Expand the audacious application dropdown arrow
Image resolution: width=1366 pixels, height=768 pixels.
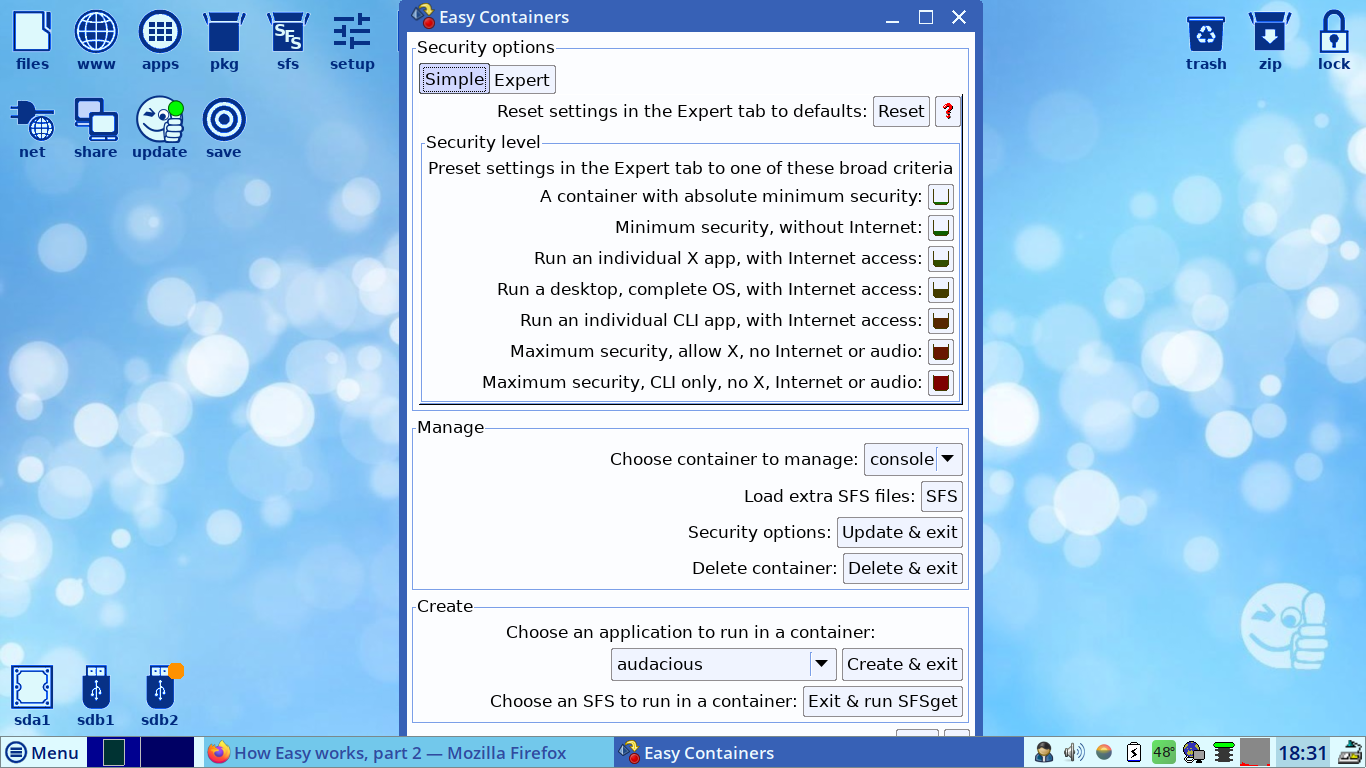point(822,664)
